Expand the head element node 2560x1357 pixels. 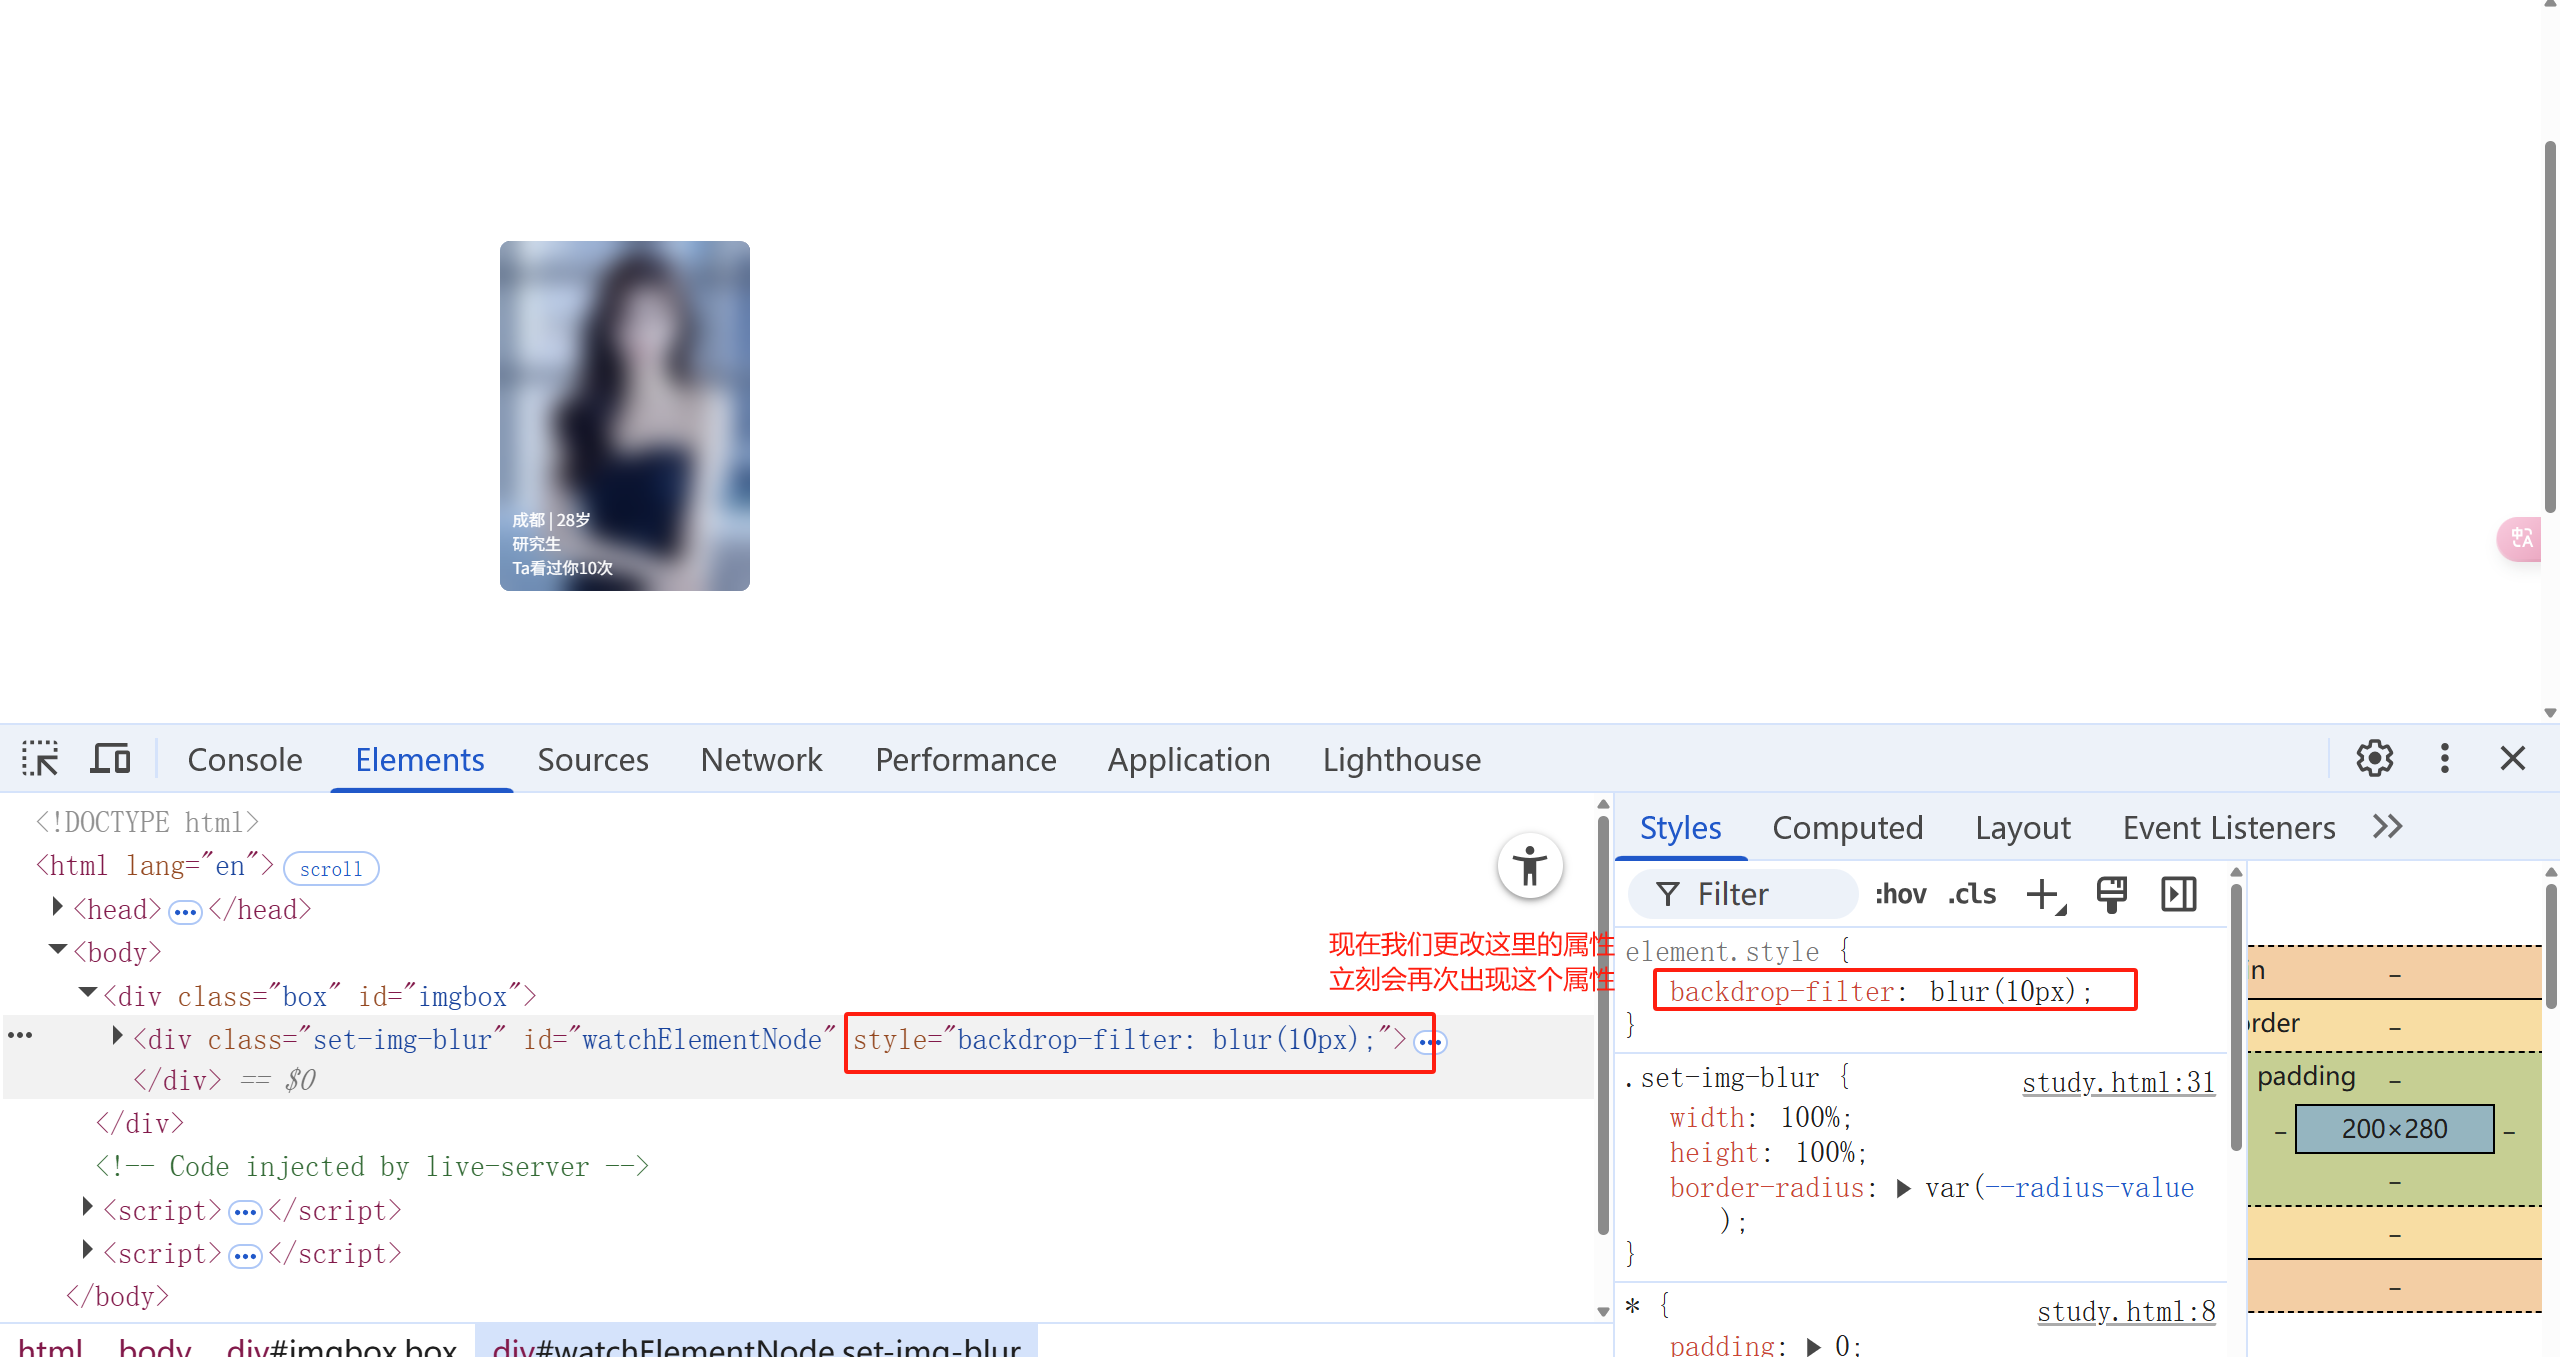(x=58, y=908)
